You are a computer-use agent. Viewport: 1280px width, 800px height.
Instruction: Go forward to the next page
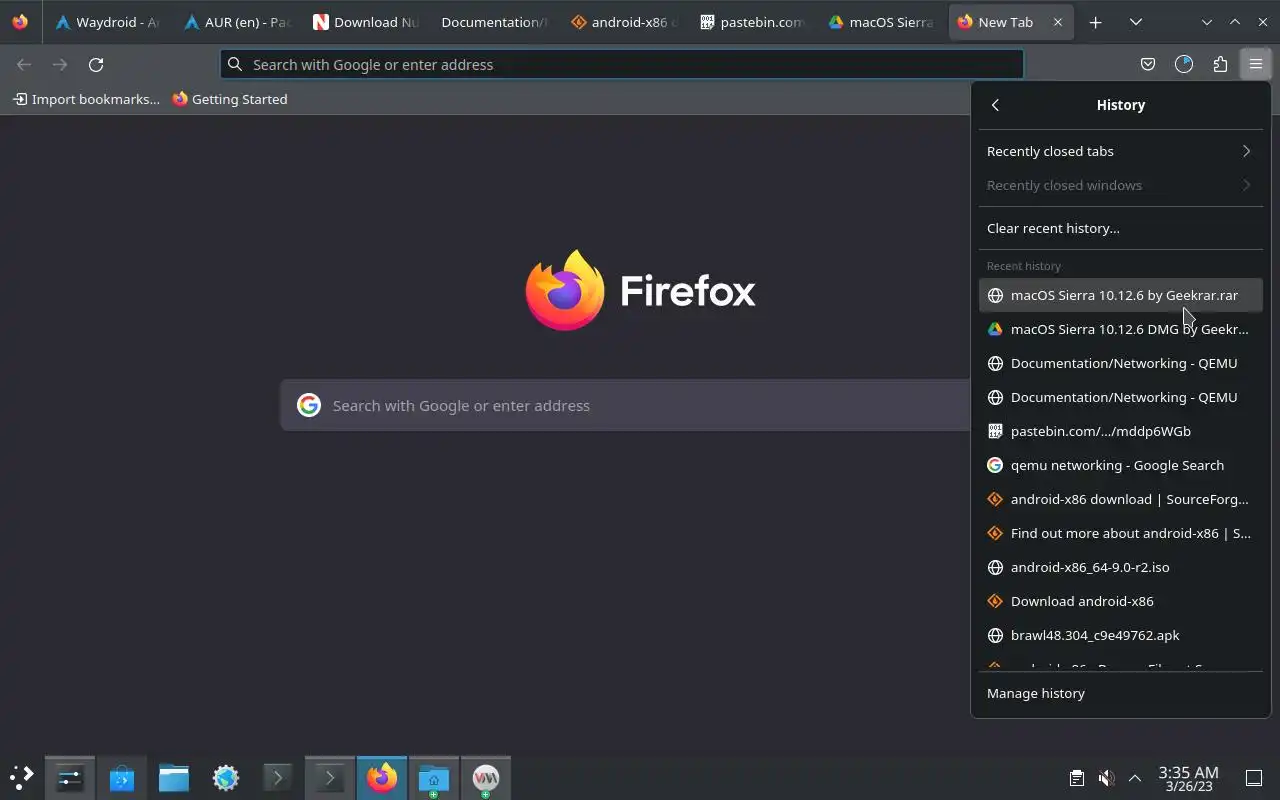coord(60,64)
